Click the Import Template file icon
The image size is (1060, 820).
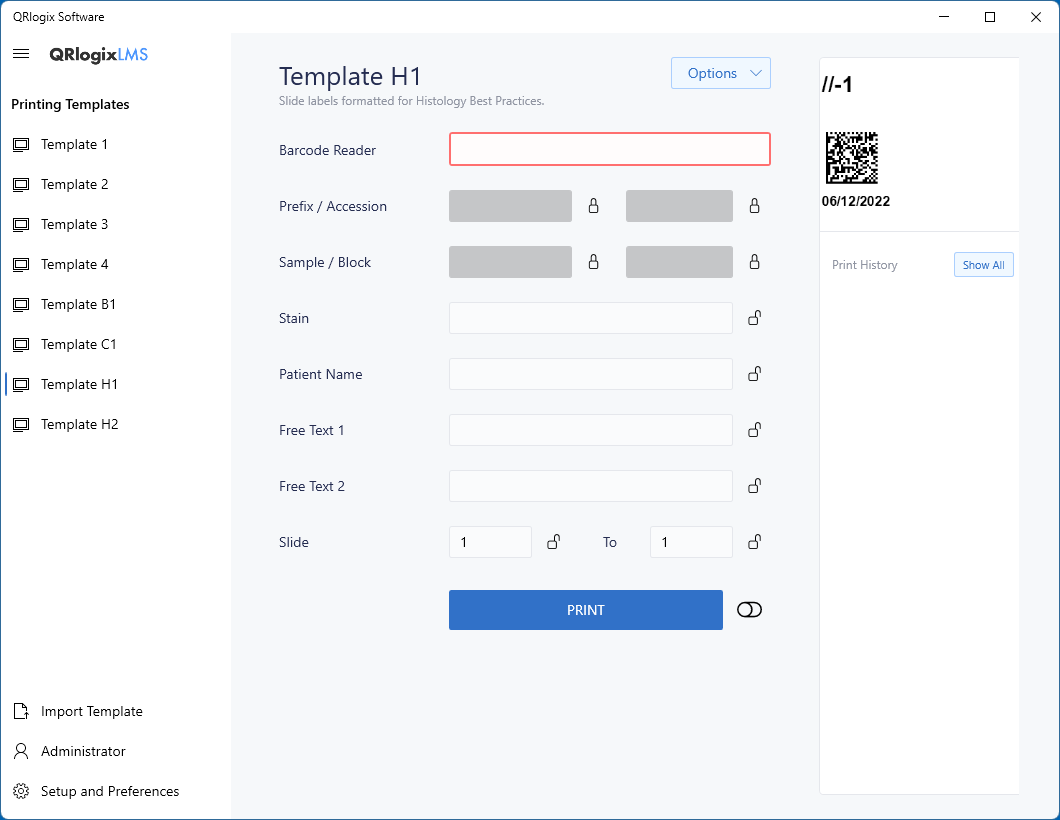pyautogui.click(x=21, y=711)
